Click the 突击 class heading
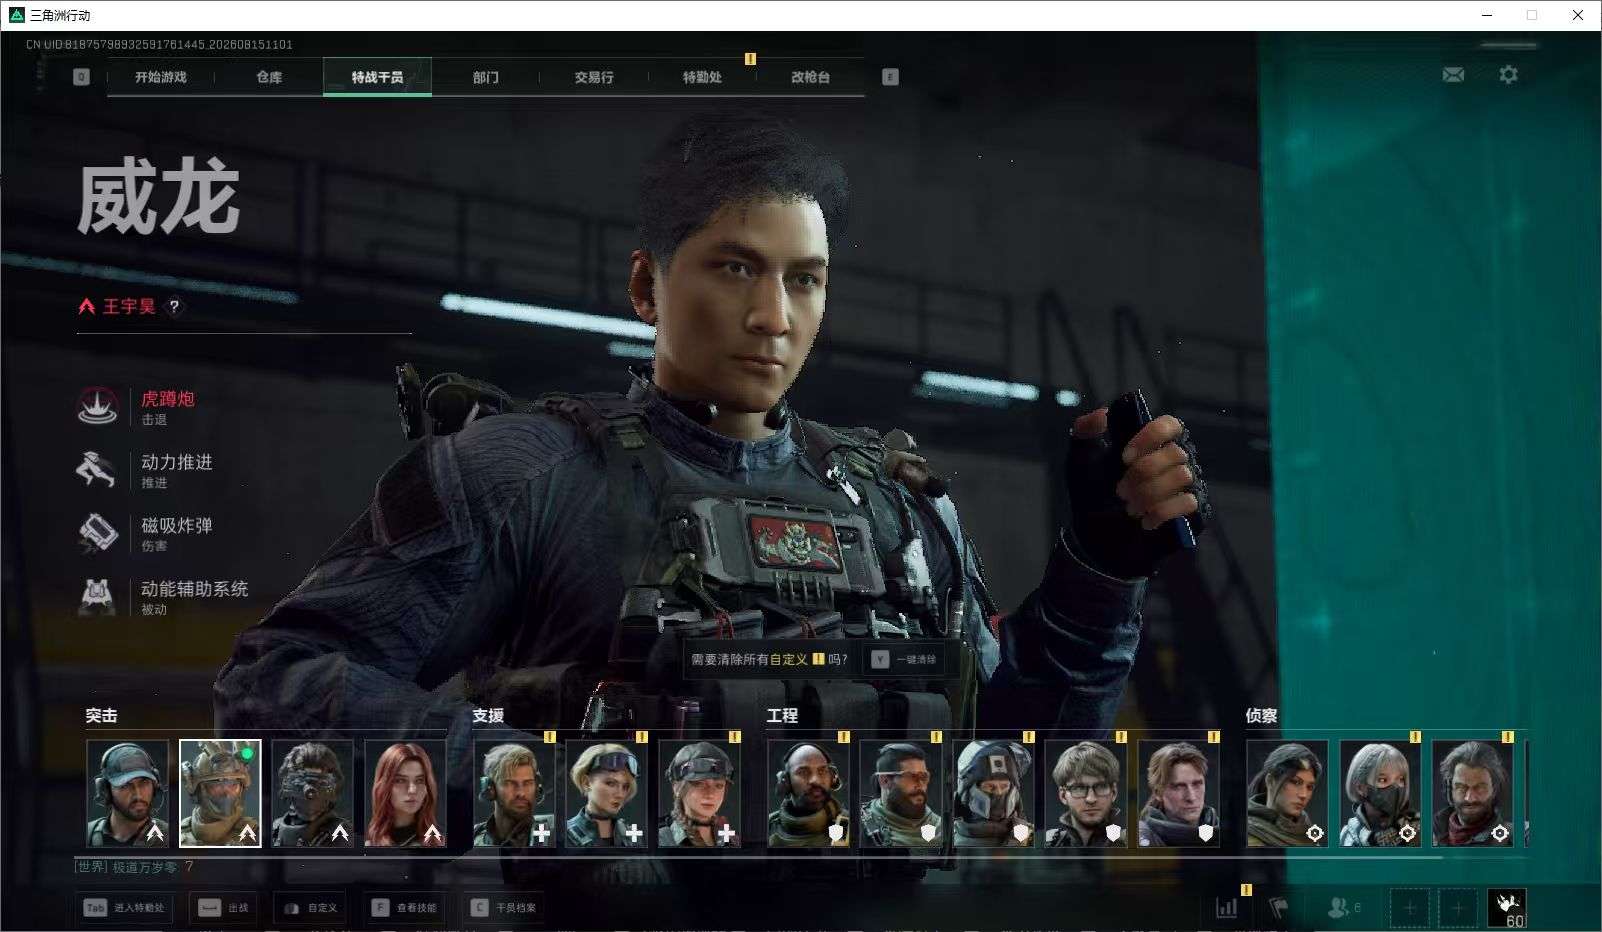Viewport: 1602px width, 932px height. point(101,715)
